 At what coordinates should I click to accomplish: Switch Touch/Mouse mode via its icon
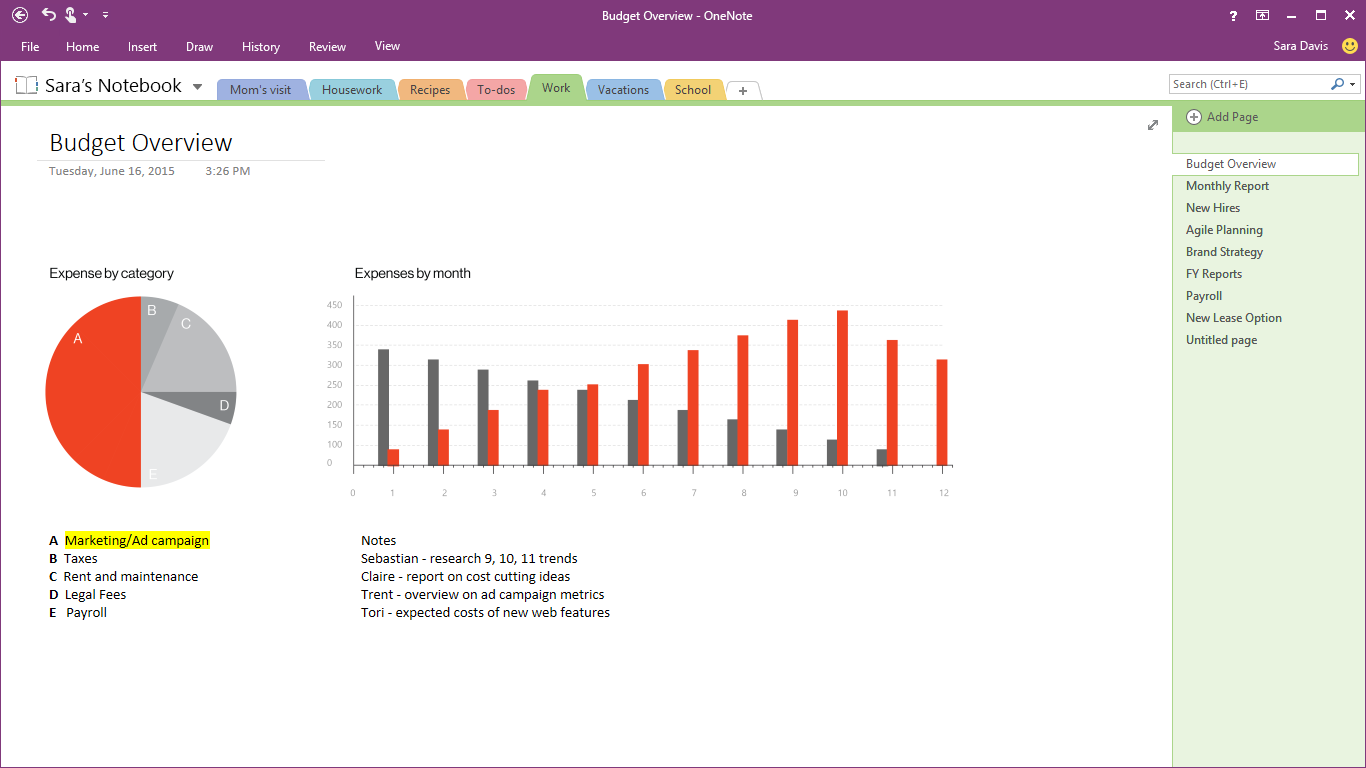[68, 15]
